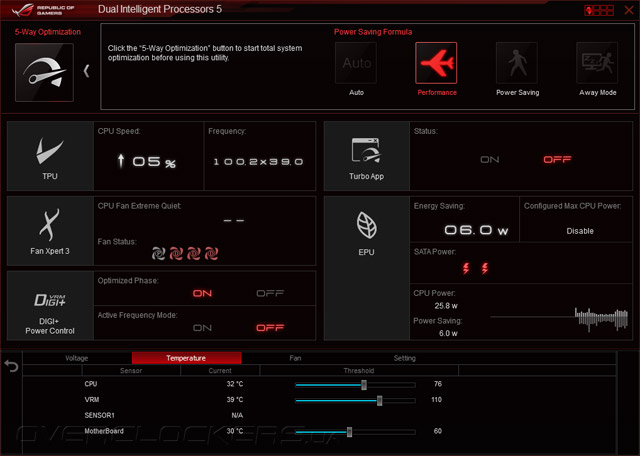Select the Performance airplane icon
The width and height of the screenshot is (640, 456).
tap(436, 63)
